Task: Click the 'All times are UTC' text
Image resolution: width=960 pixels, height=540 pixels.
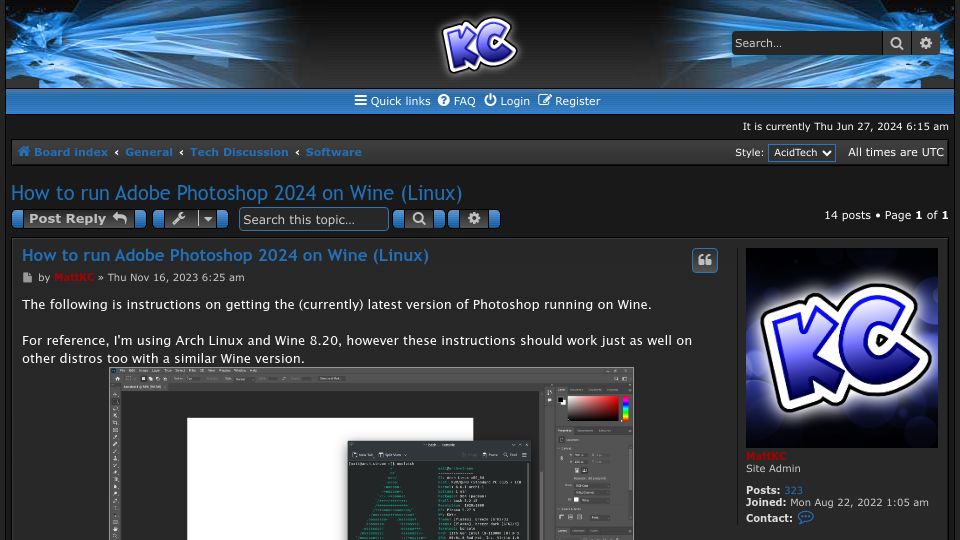Action: [896, 152]
